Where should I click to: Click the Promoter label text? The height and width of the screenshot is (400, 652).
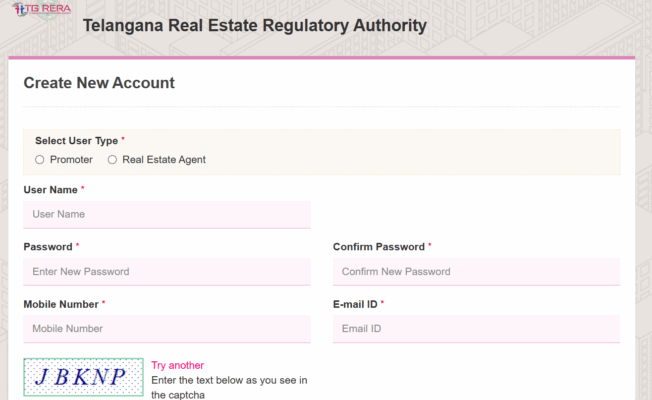pos(71,159)
